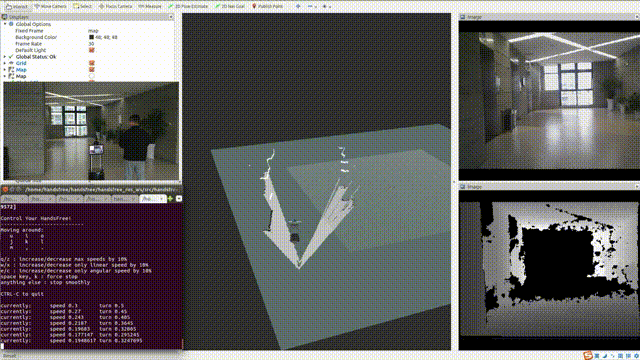Activate the 2D Pose Estimate tool
The height and width of the screenshot is (360, 640).
click(x=188, y=7)
